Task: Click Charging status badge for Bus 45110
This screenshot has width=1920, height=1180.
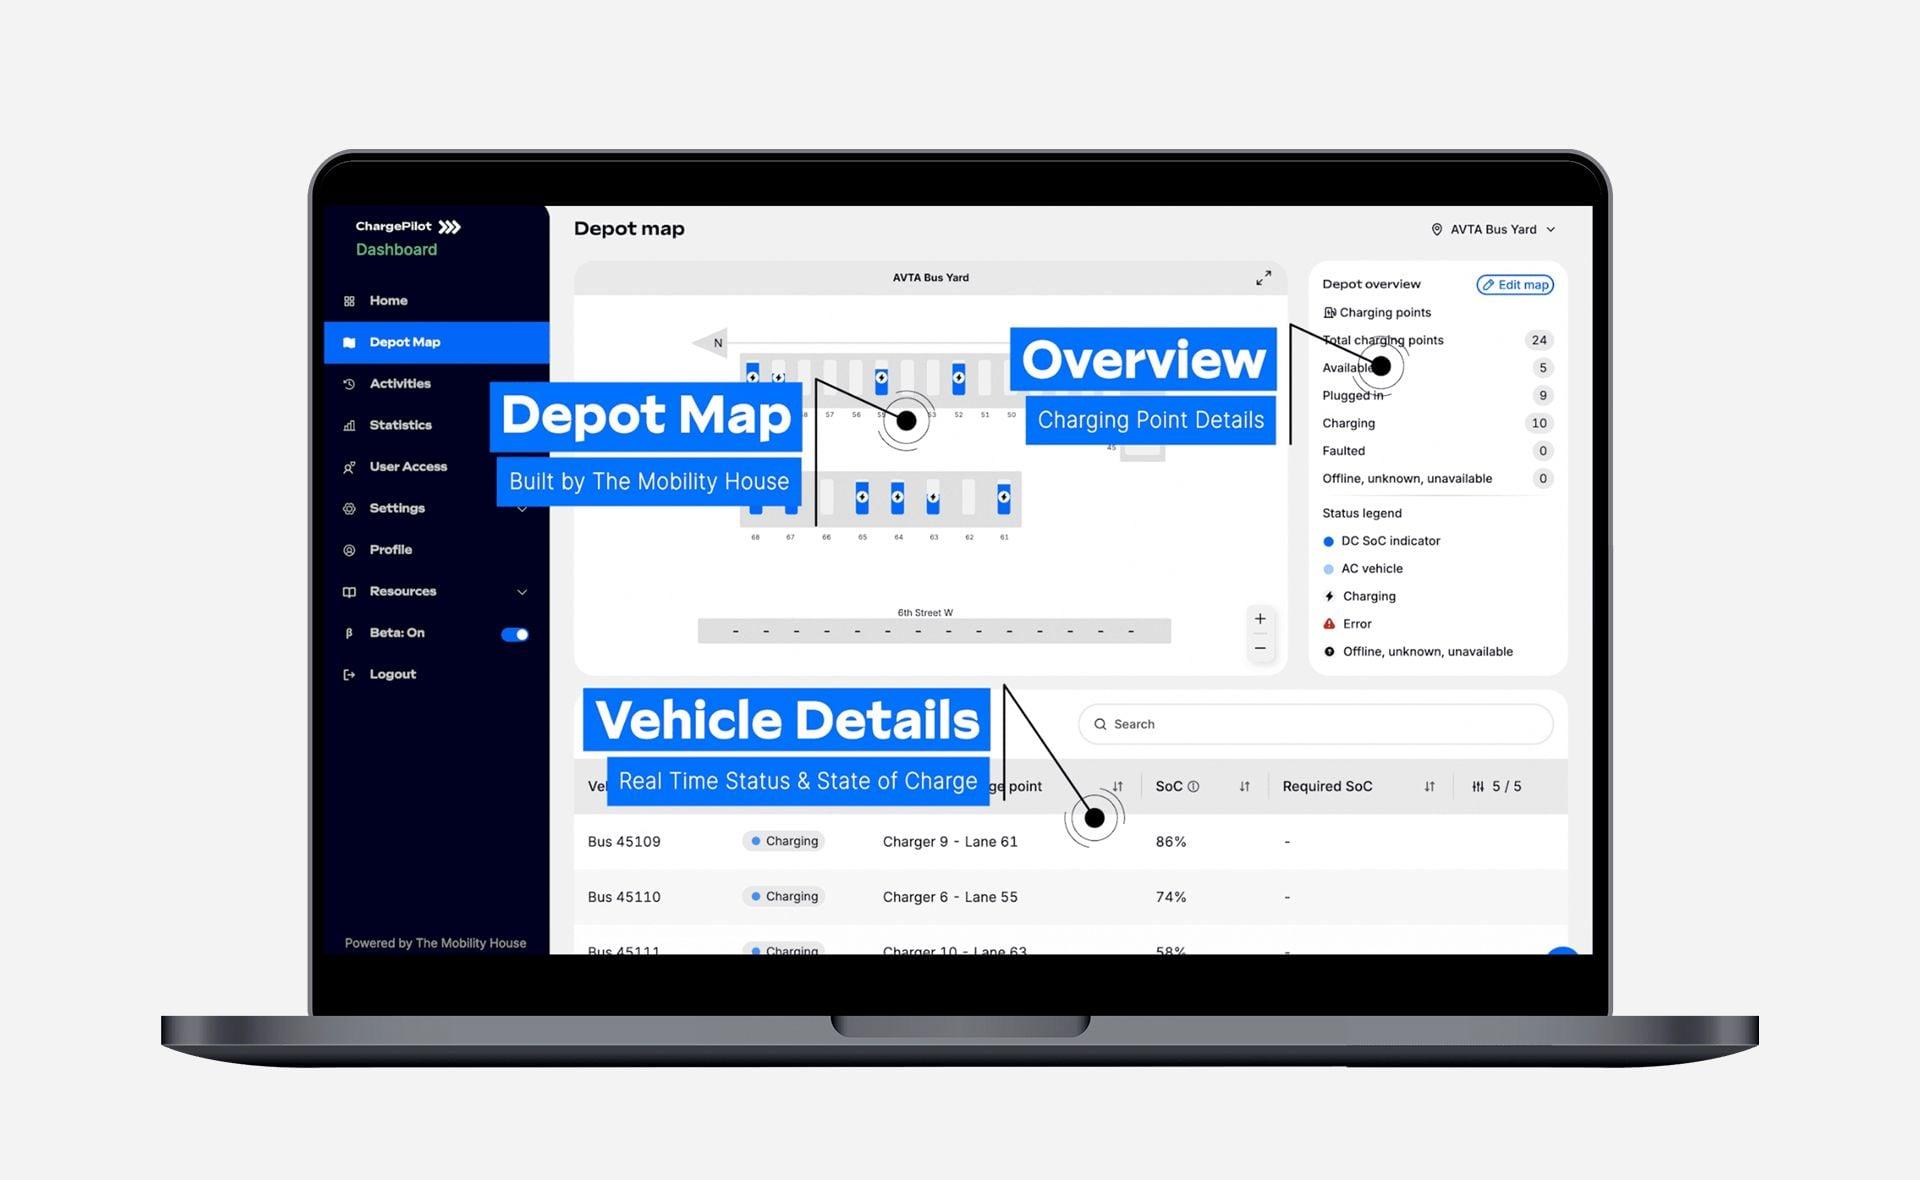Action: 784,896
